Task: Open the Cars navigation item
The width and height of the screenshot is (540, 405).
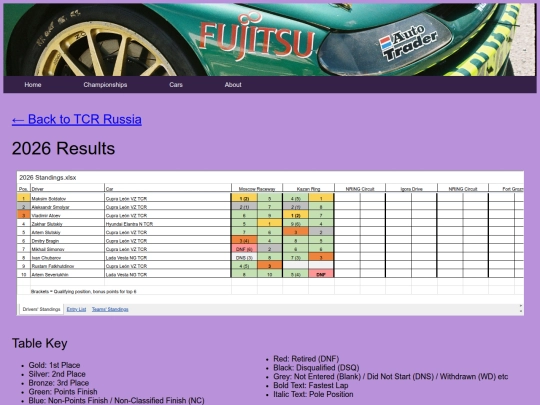Action: tap(176, 85)
